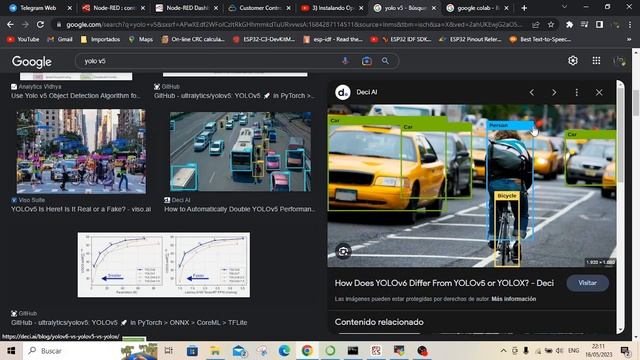This screenshot has width=640, height=360.
Task: Click the Google logo
Action: (32, 62)
